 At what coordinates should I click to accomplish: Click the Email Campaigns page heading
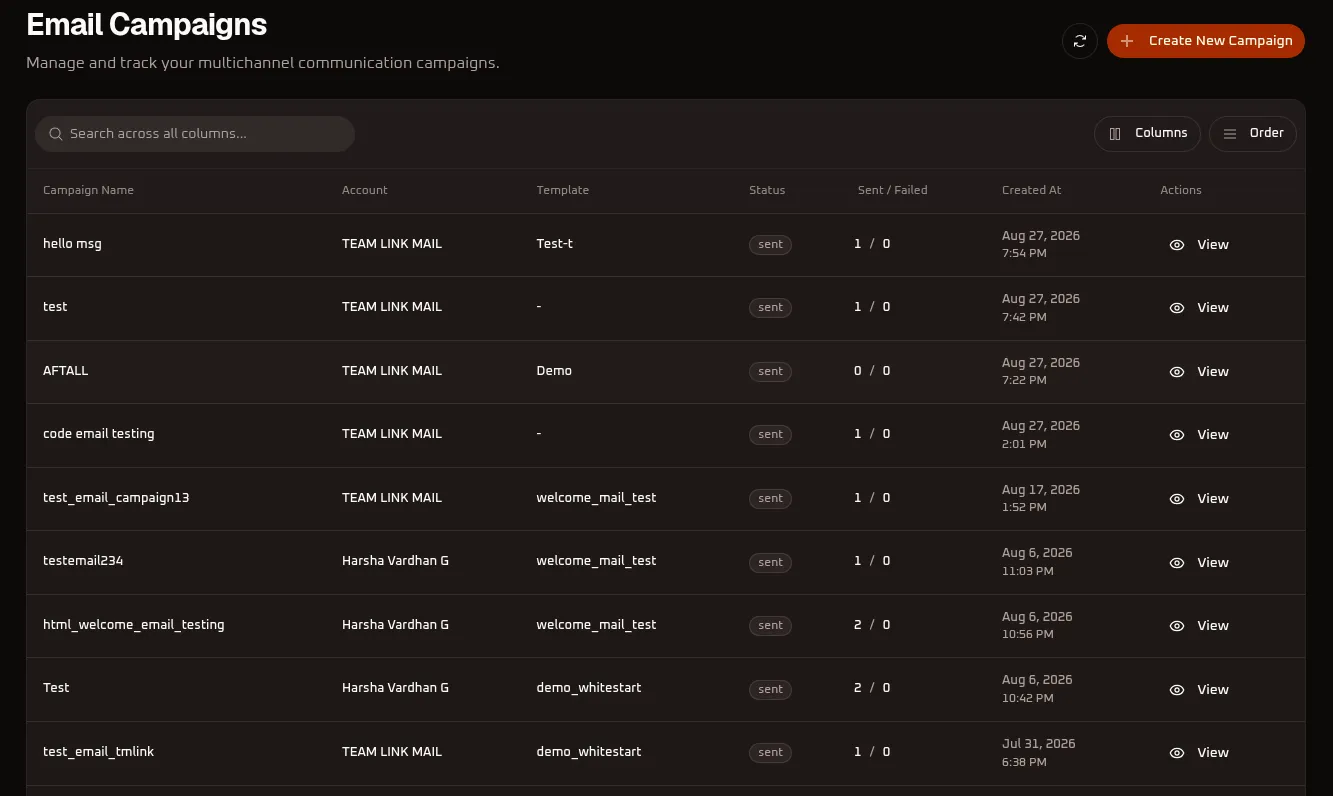point(147,25)
